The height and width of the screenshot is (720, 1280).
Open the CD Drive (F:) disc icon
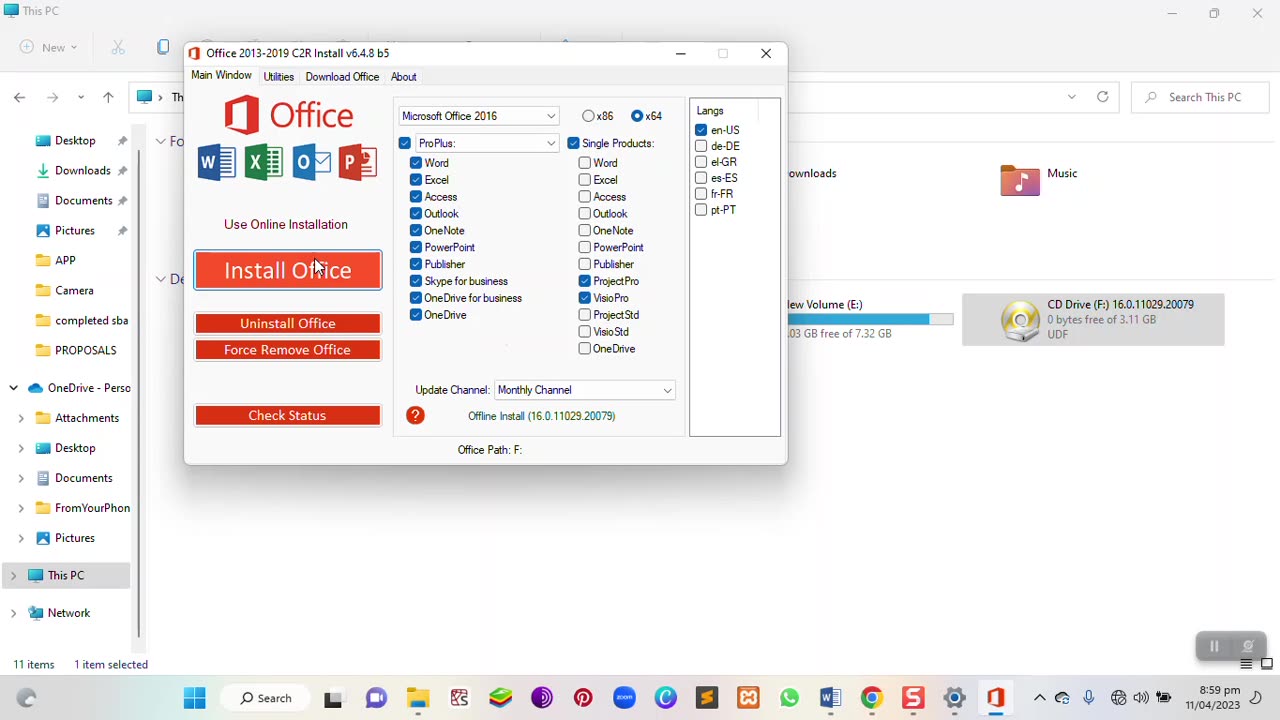(1020, 320)
